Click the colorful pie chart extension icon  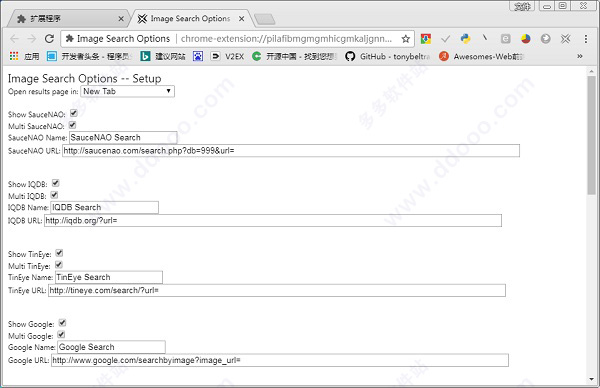pos(525,39)
